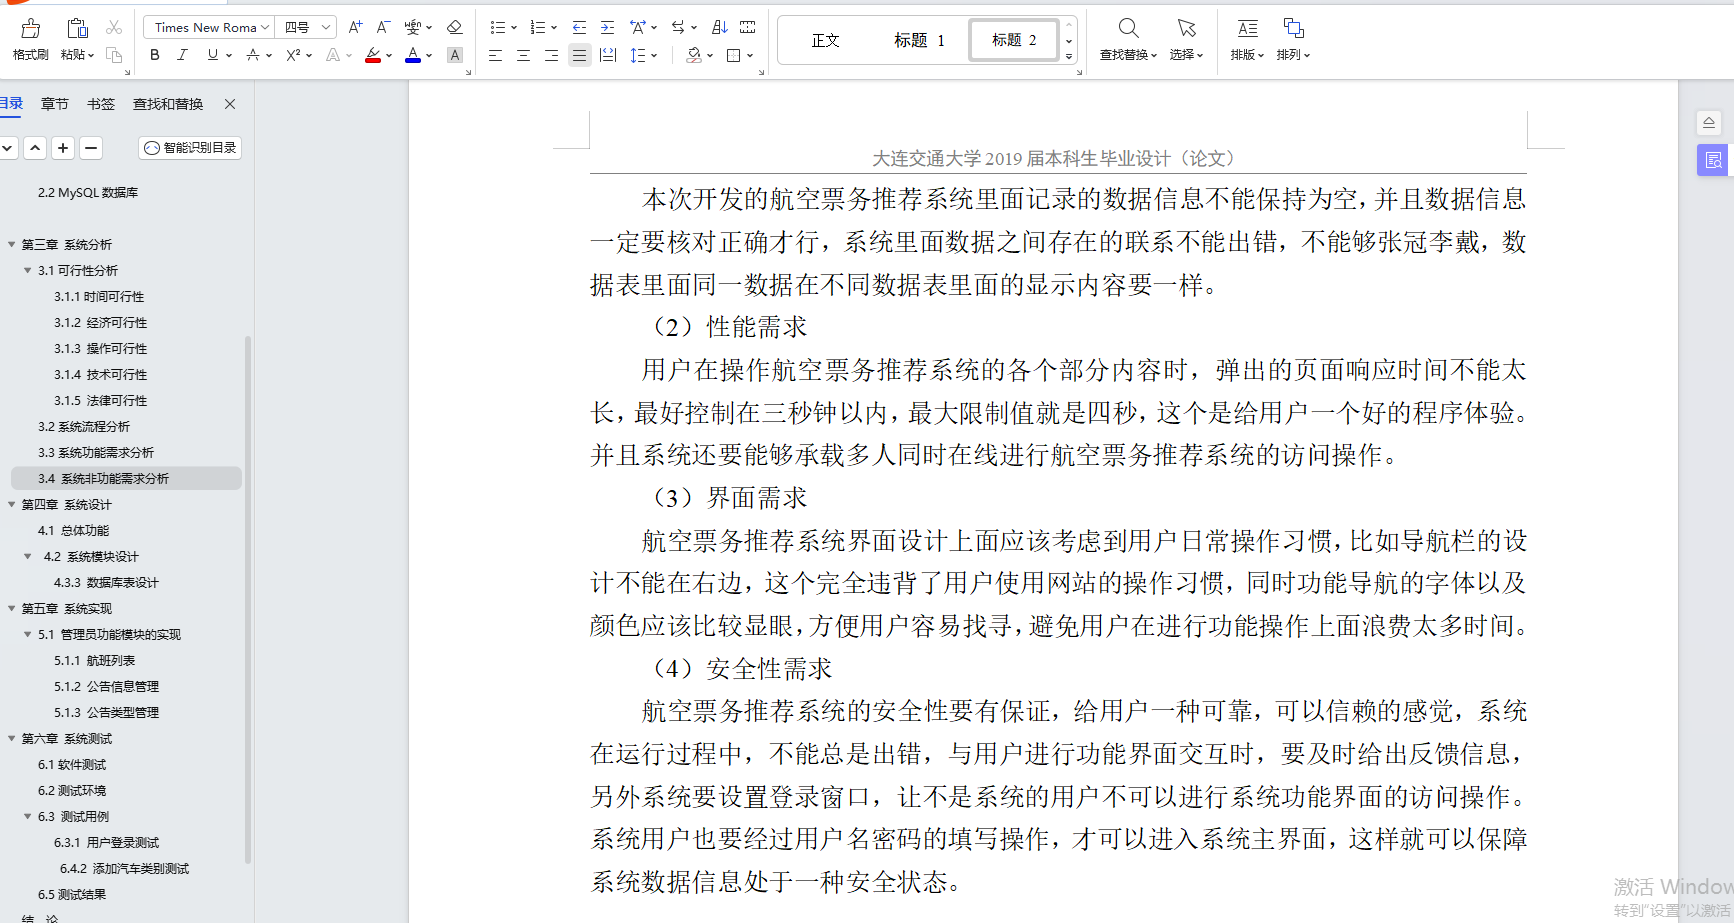Toggle center text alignment
This screenshot has height=923, width=1734.
pos(523,55)
